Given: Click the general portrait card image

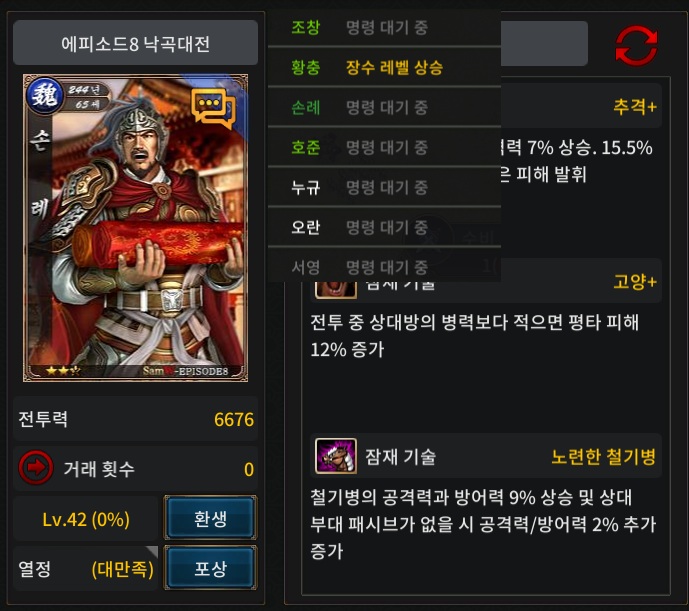Looking at the screenshot, I should (135, 228).
